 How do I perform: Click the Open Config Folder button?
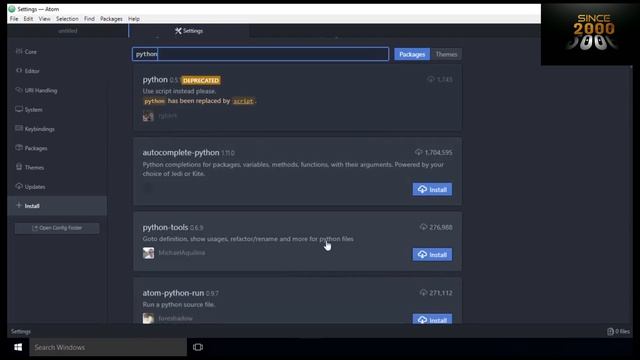(57, 228)
